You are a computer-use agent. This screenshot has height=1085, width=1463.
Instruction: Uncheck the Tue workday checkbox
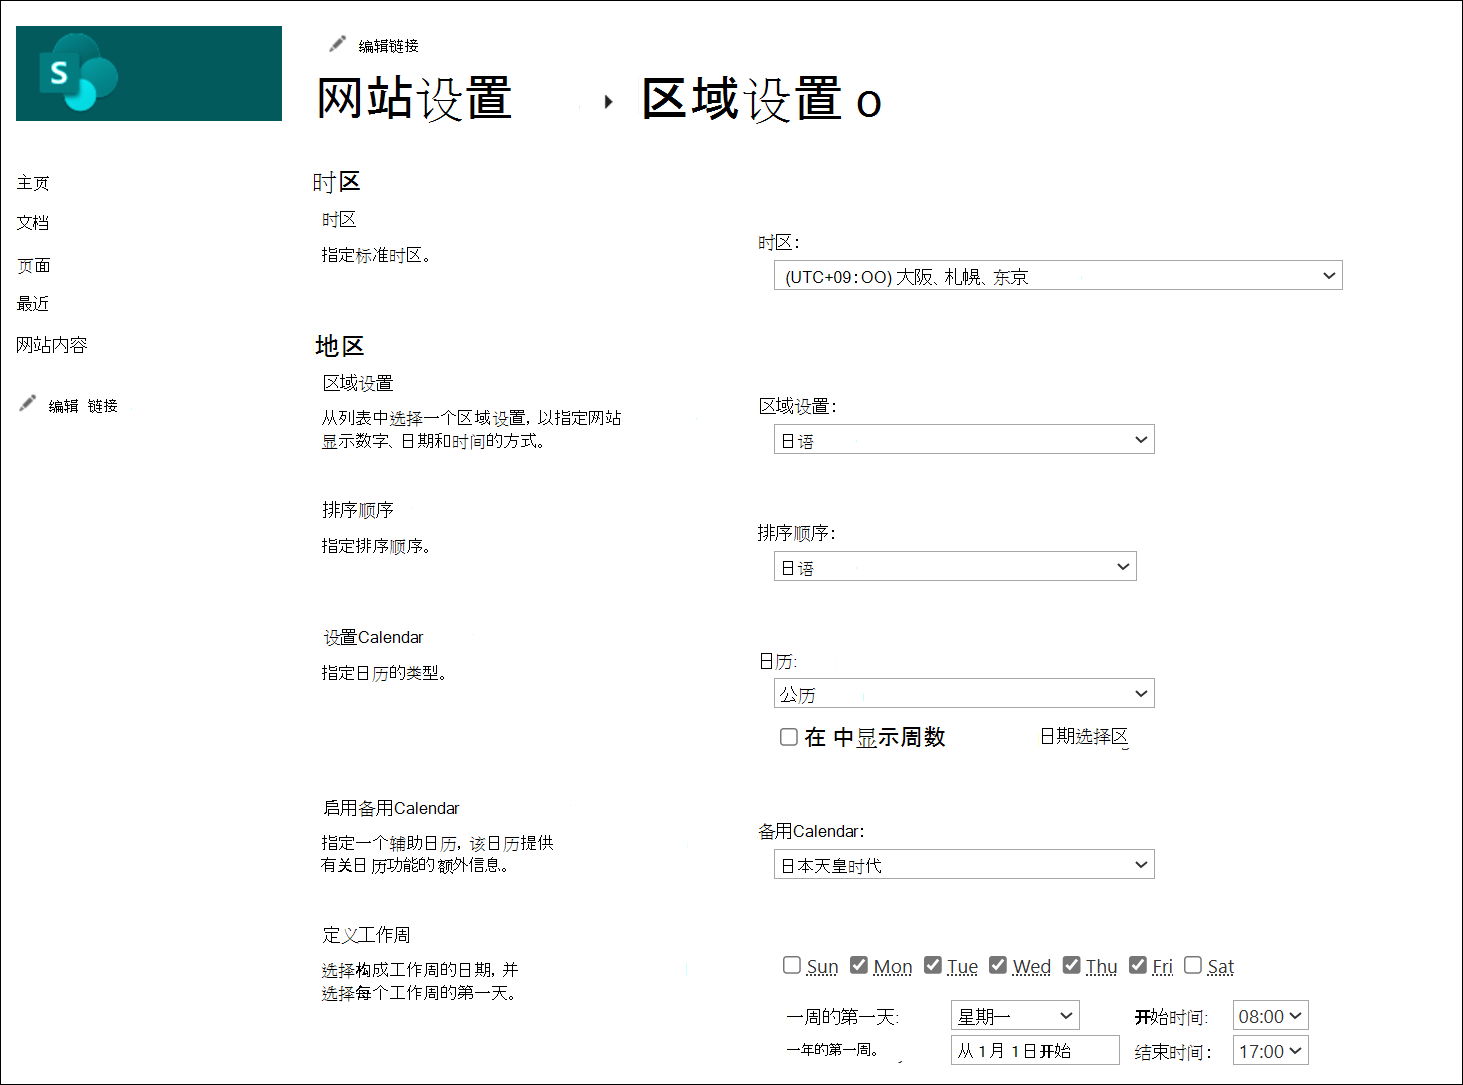coord(933,965)
